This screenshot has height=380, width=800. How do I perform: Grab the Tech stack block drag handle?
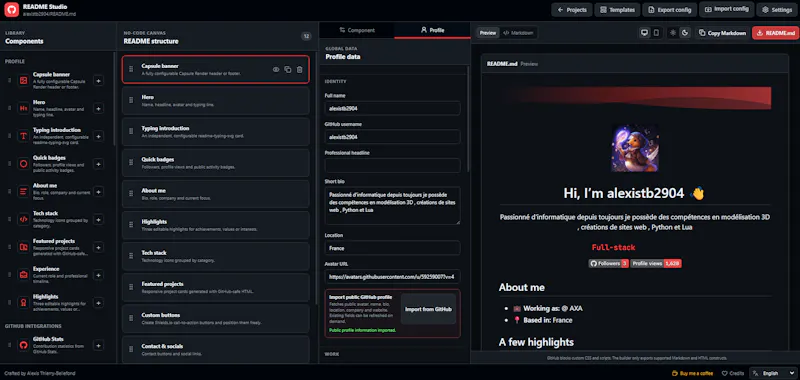click(131, 256)
